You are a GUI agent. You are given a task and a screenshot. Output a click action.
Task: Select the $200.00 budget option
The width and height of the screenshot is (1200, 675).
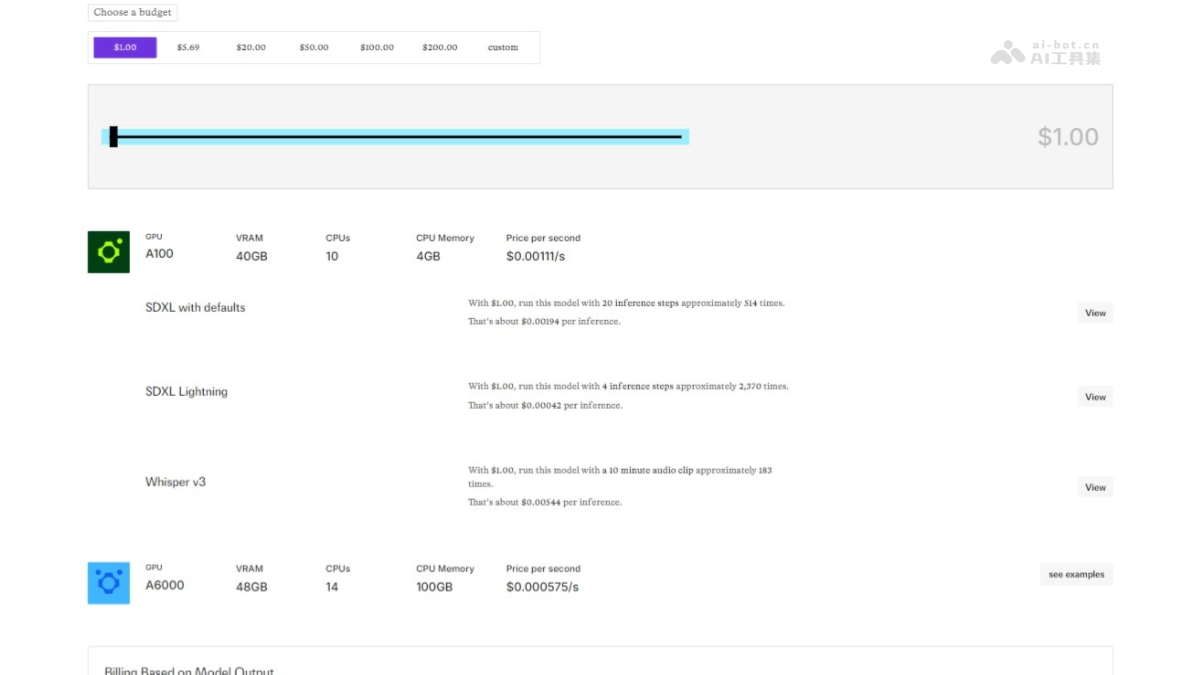pyautogui.click(x=440, y=47)
